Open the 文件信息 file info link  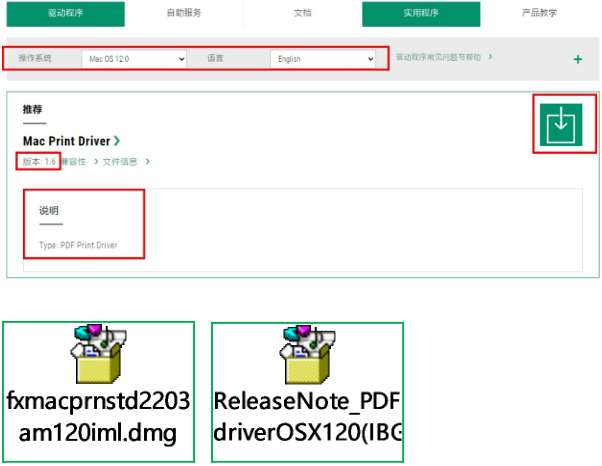126,162
